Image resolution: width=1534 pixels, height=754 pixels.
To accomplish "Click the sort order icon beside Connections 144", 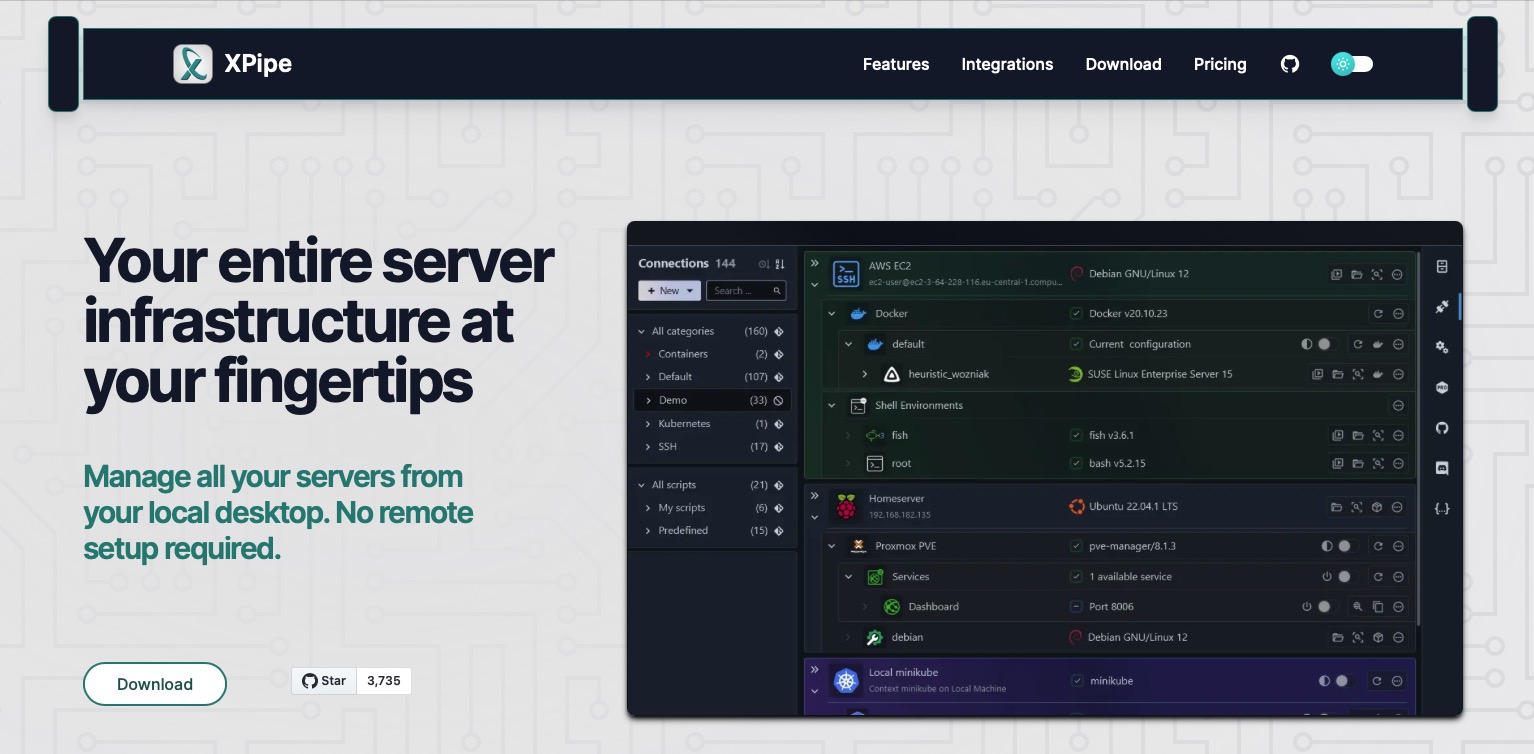I will click(x=780, y=264).
